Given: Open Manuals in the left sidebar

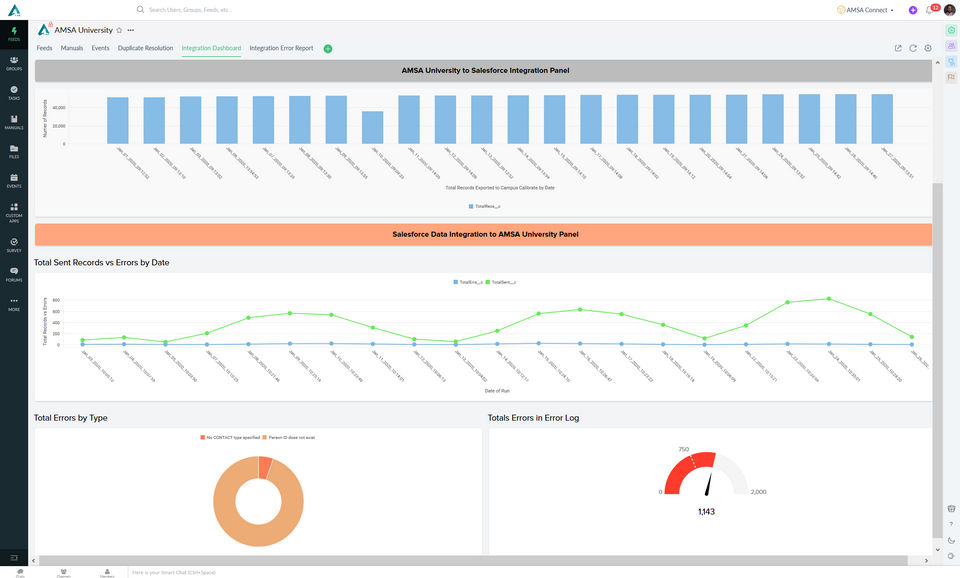Looking at the screenshot, I should [13, 122].
